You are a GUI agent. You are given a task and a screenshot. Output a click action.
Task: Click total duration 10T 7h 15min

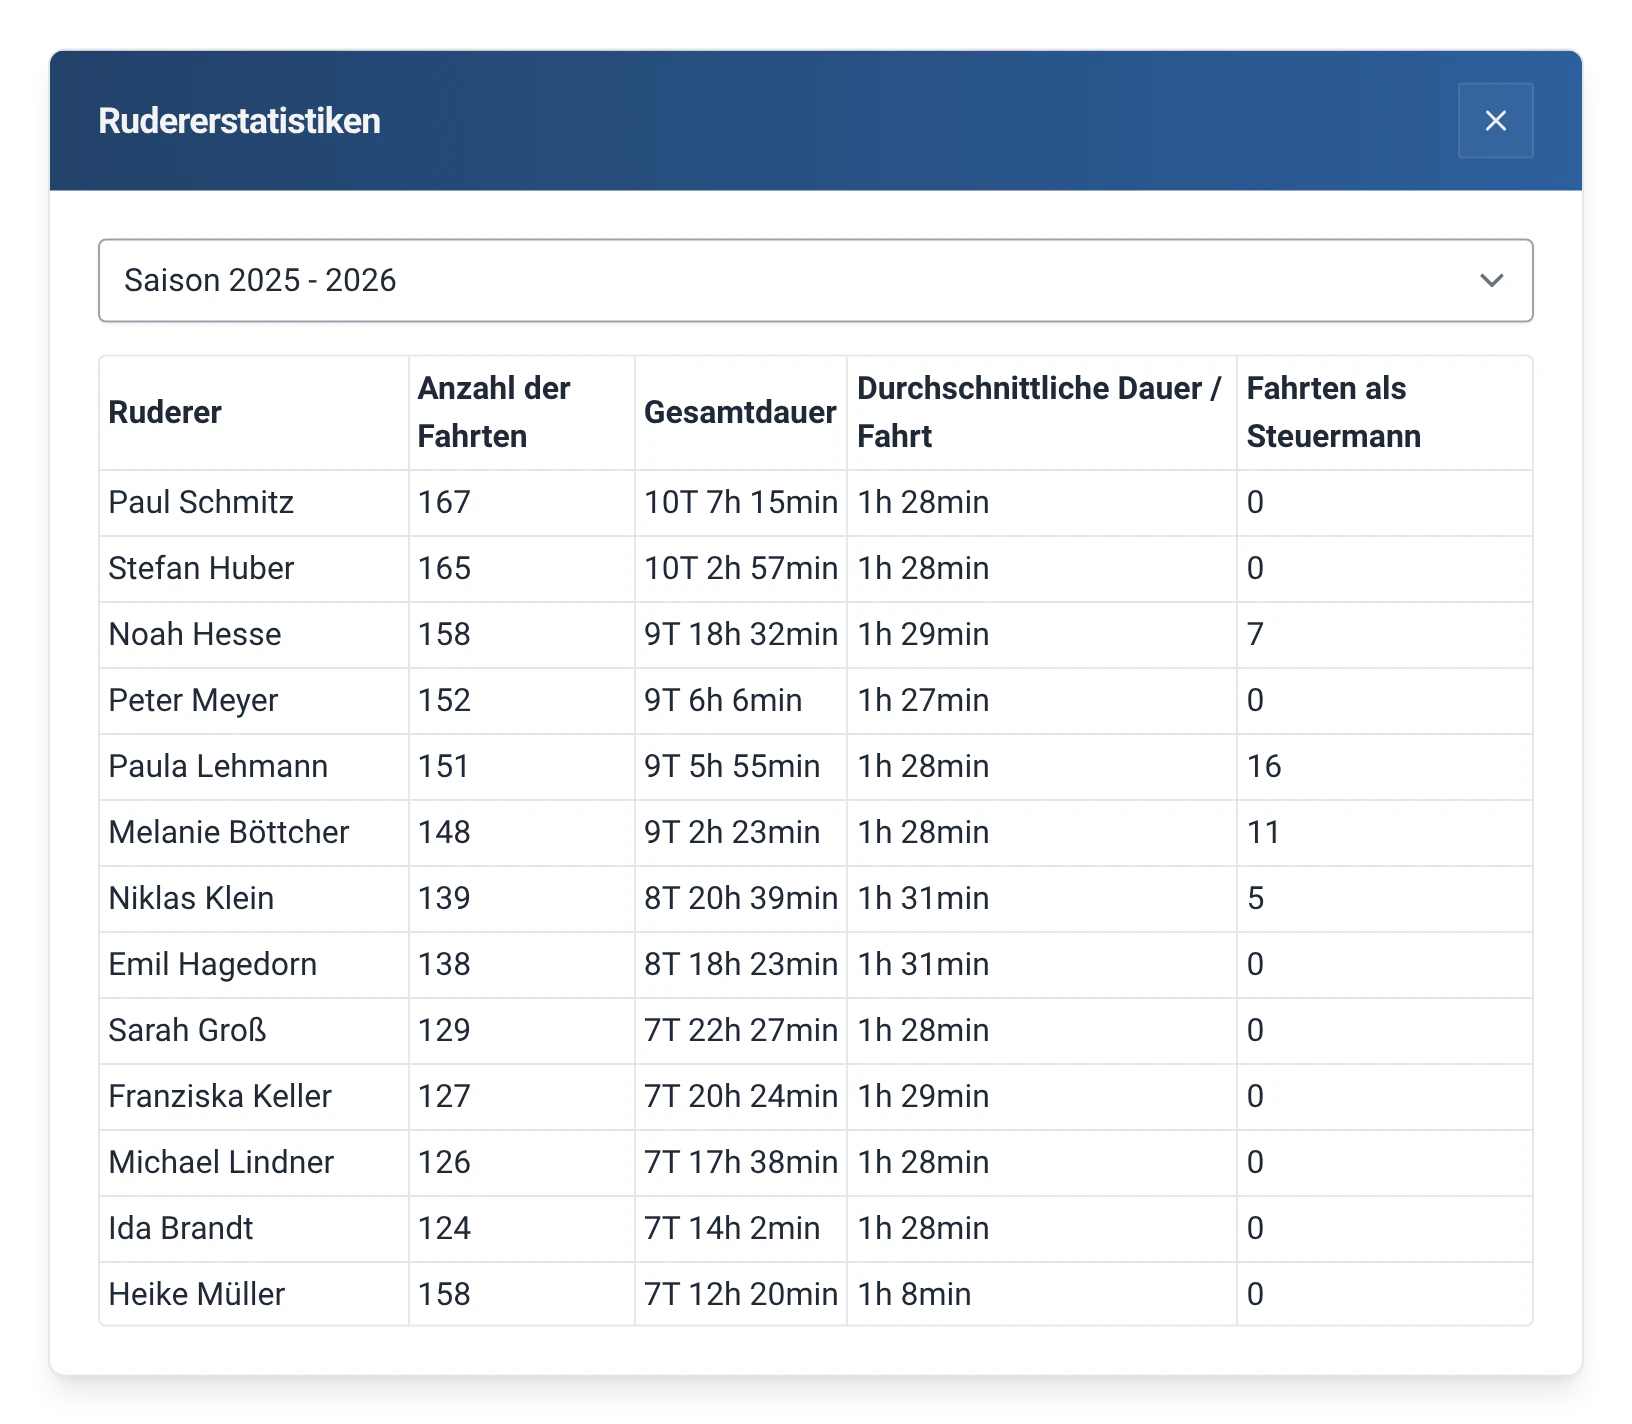pyautogui.click(x=741, y=502)
